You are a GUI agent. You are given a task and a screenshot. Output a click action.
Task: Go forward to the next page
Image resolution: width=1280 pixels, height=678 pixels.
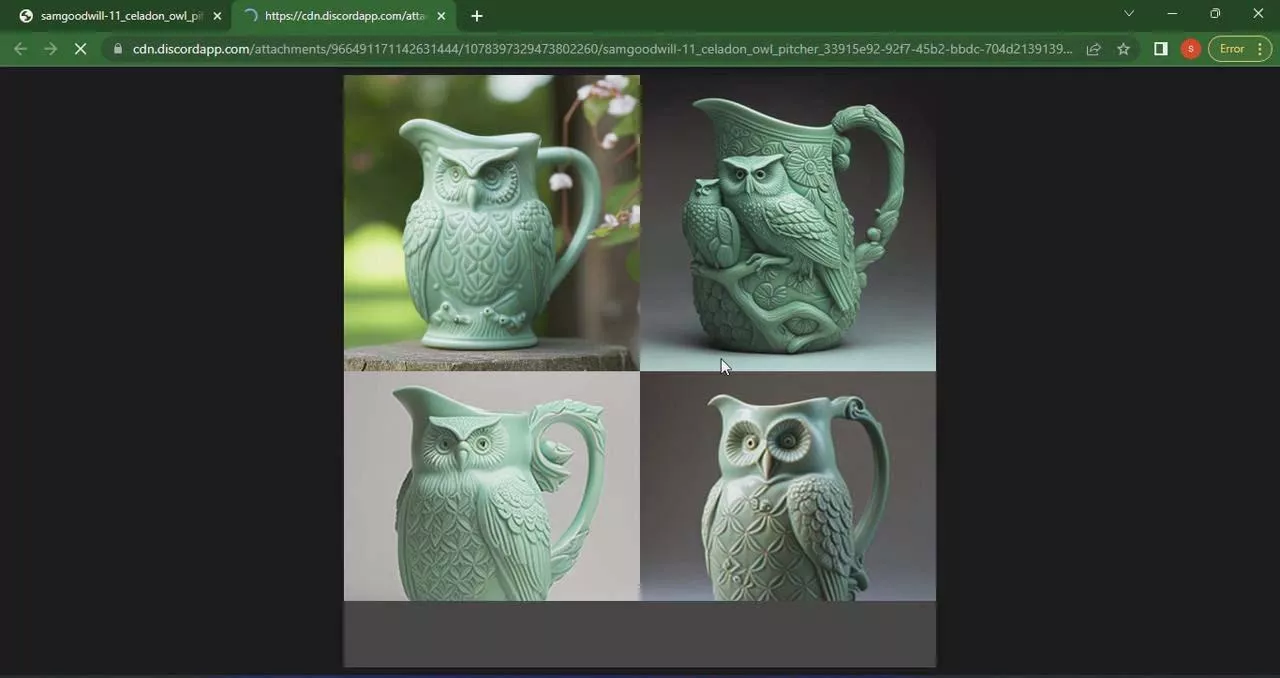(x=50, y=49)
